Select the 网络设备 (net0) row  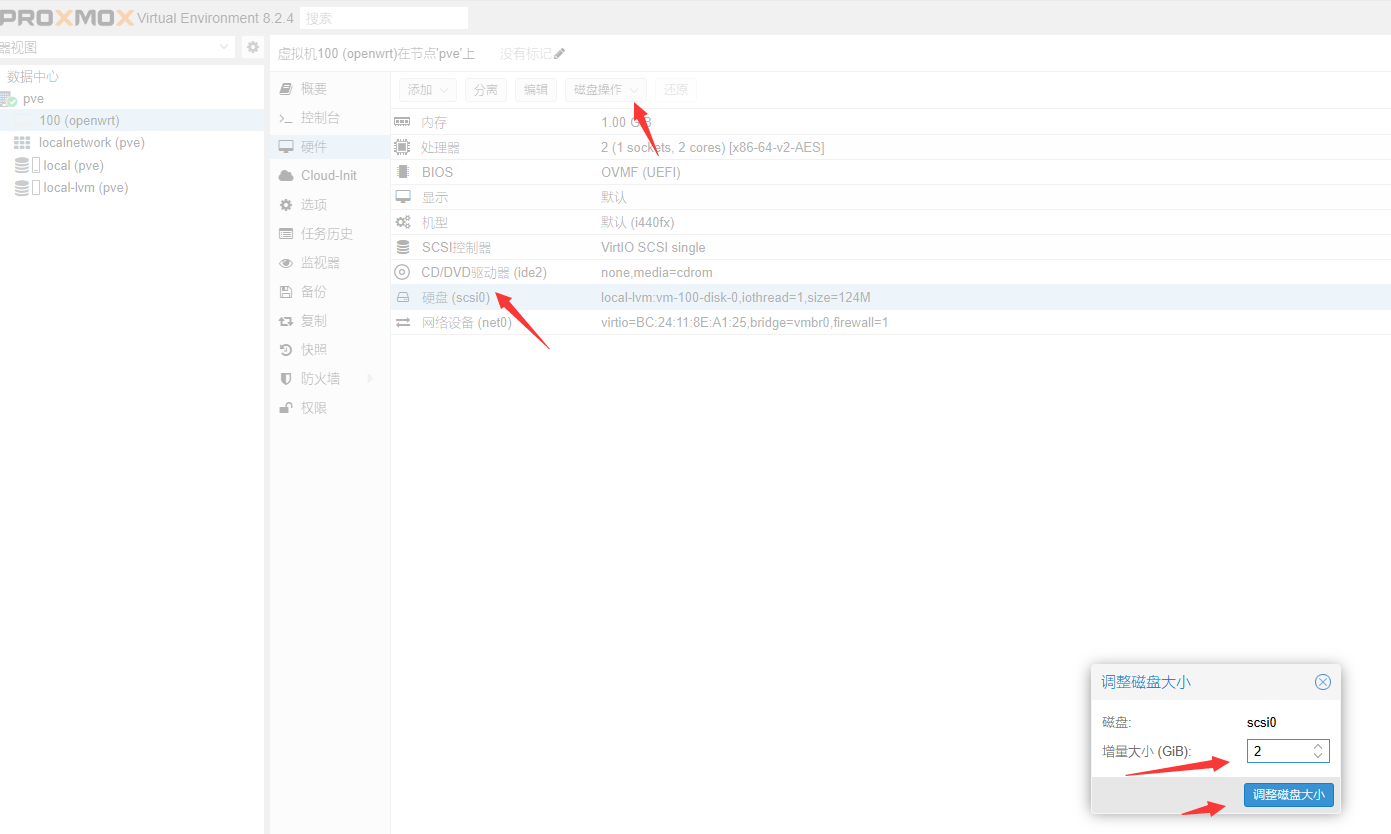[x=466, y=322]
